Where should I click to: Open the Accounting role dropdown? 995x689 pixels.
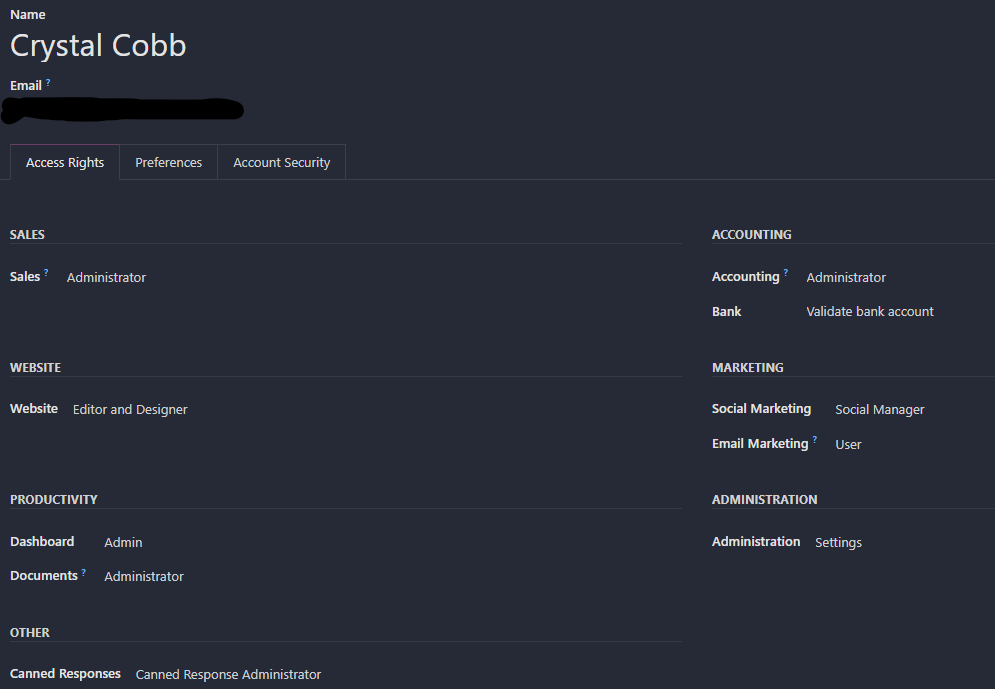[x=846, y=278]
